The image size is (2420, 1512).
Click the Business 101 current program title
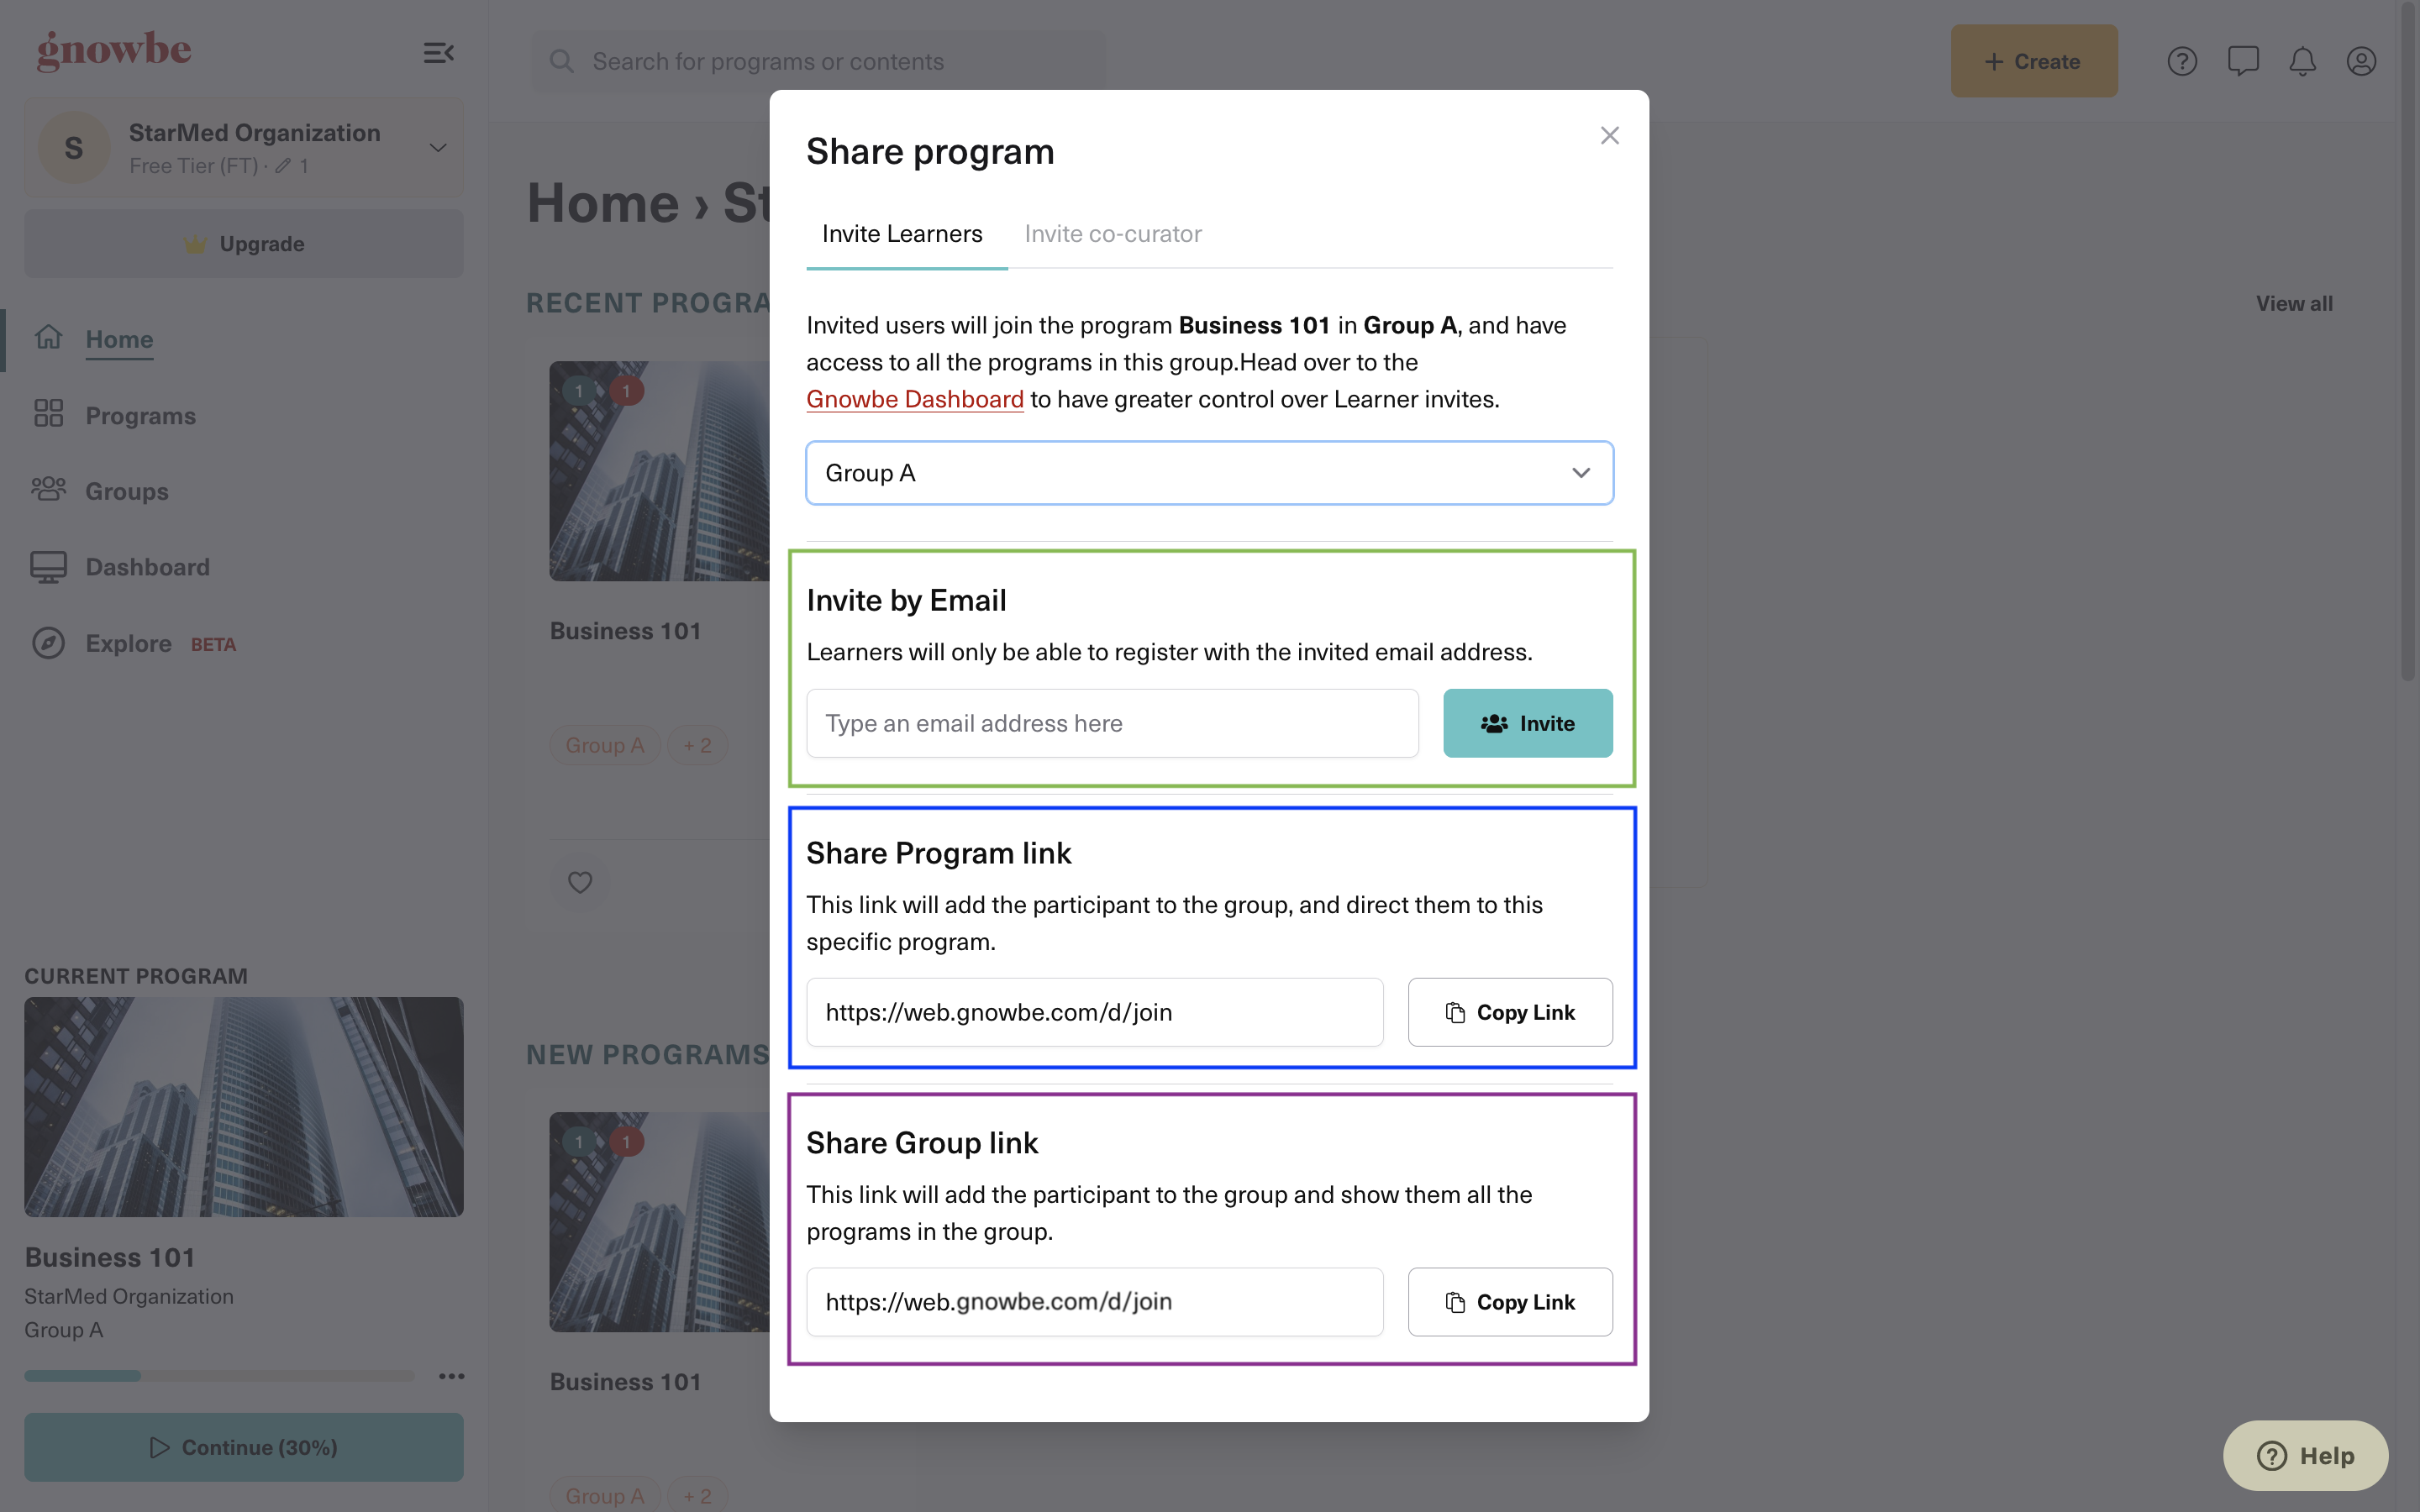point(110,1257)
